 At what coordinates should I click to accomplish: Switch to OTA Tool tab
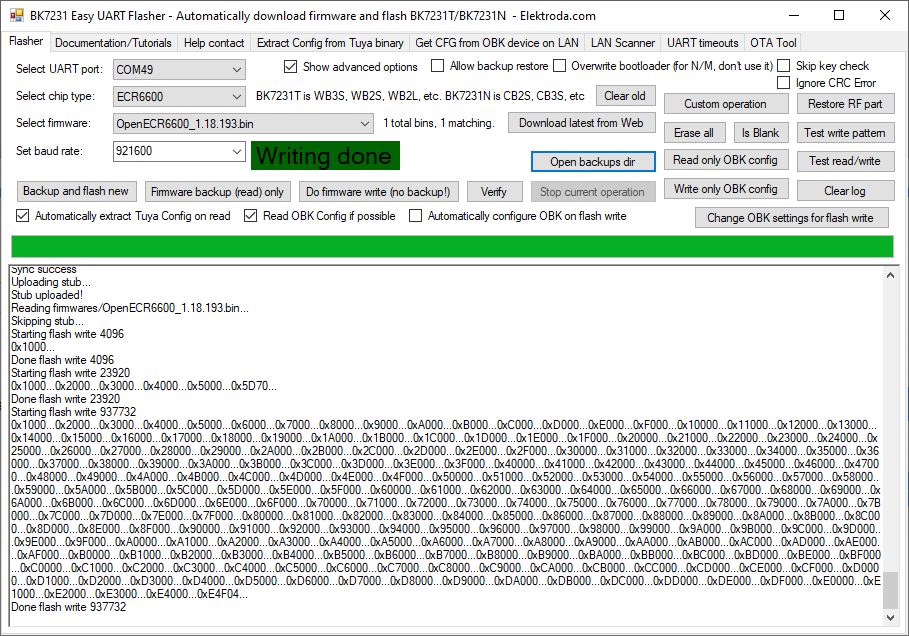click(x=773, y=43)
